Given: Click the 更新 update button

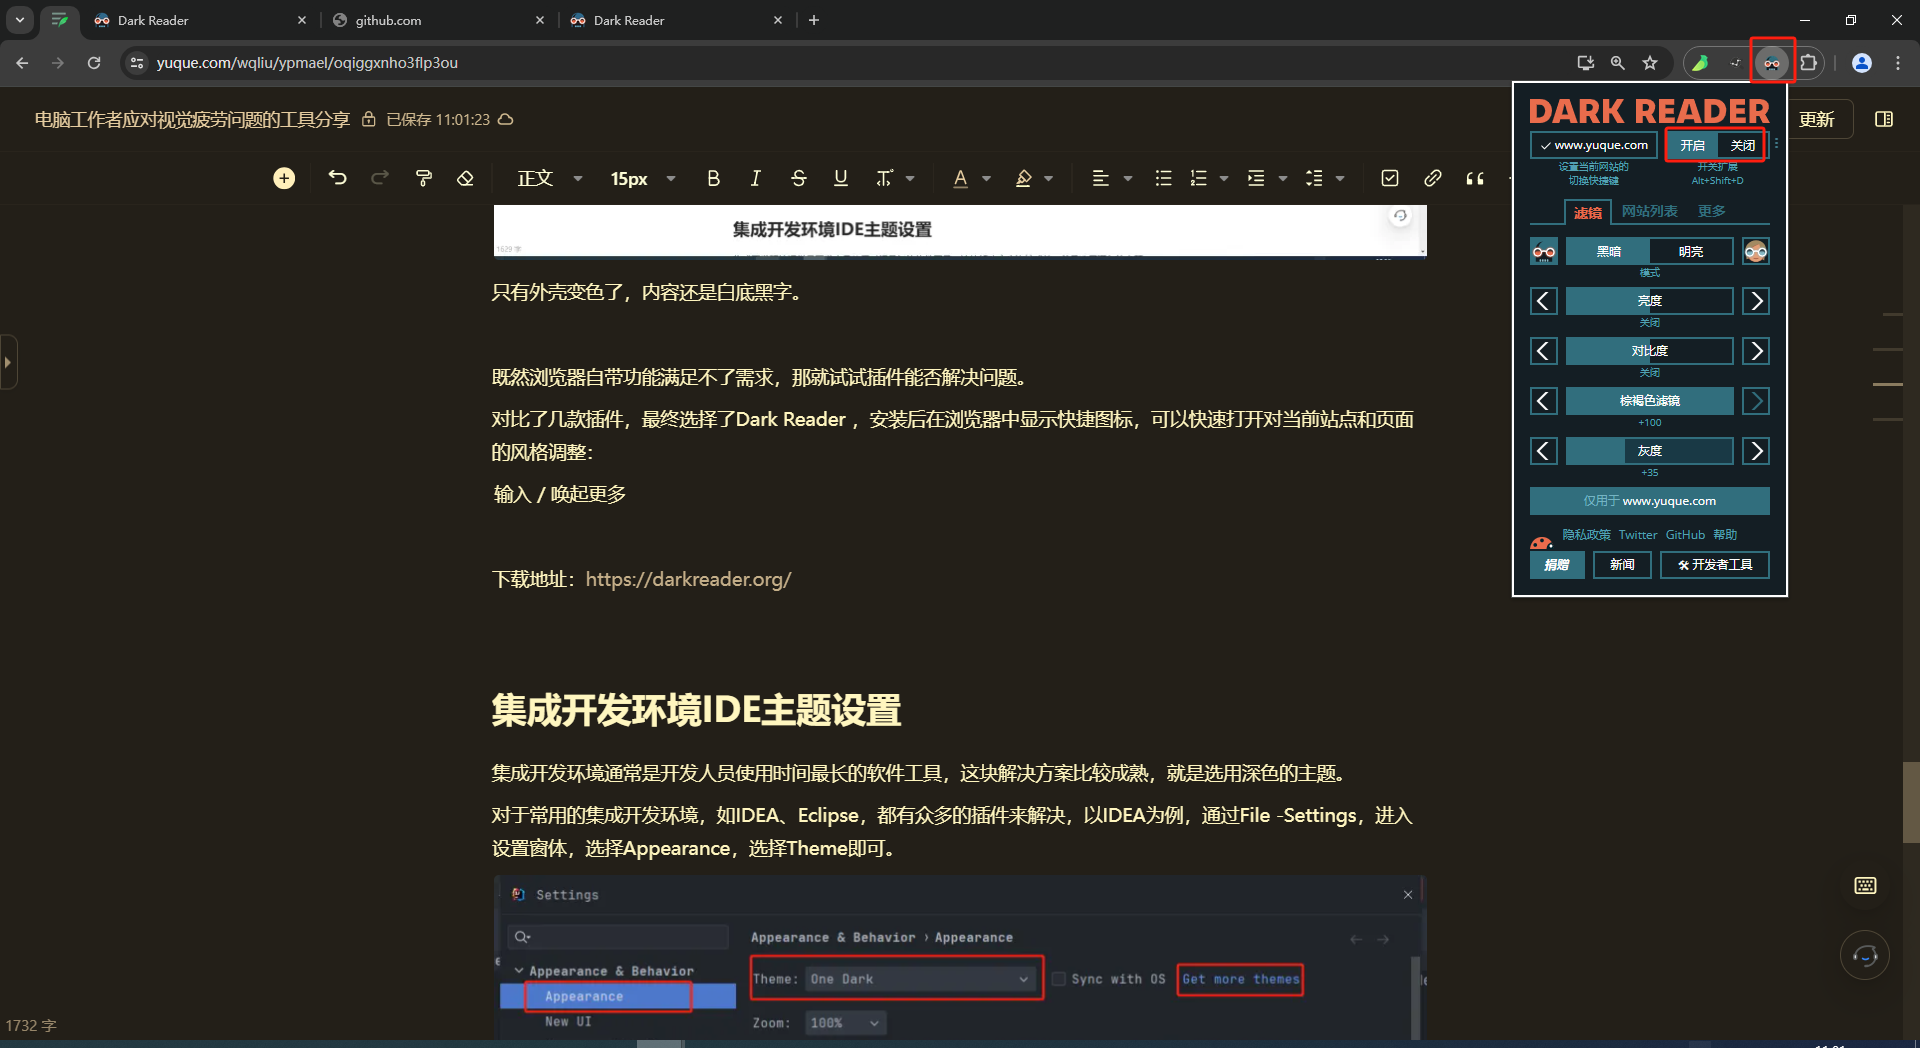Looking at the screenshot, I should click(1816, 119).
